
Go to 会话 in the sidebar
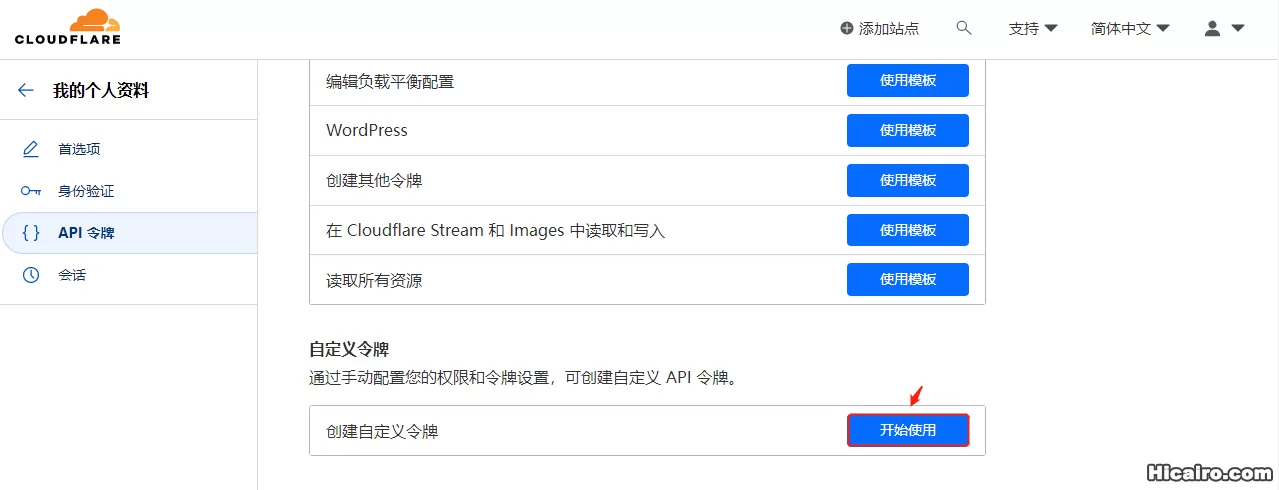click(72, 275)
